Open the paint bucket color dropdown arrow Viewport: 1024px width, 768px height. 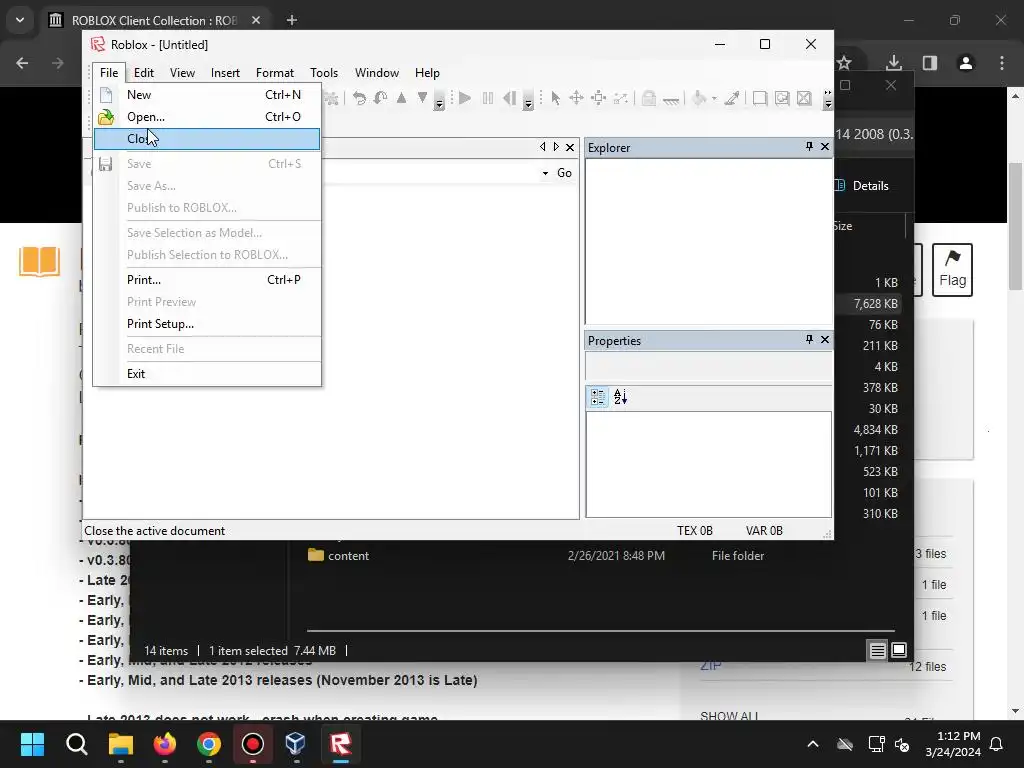click(714, 99)
